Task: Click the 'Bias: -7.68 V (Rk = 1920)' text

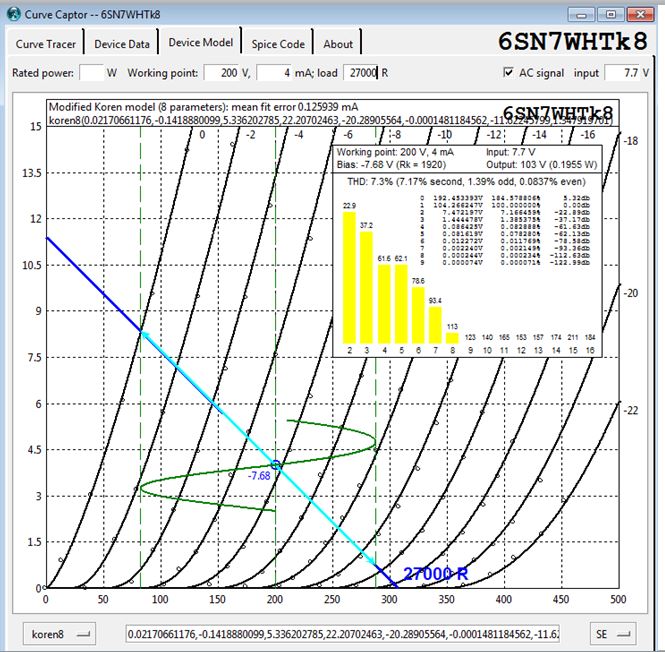Action: (391, 165)
